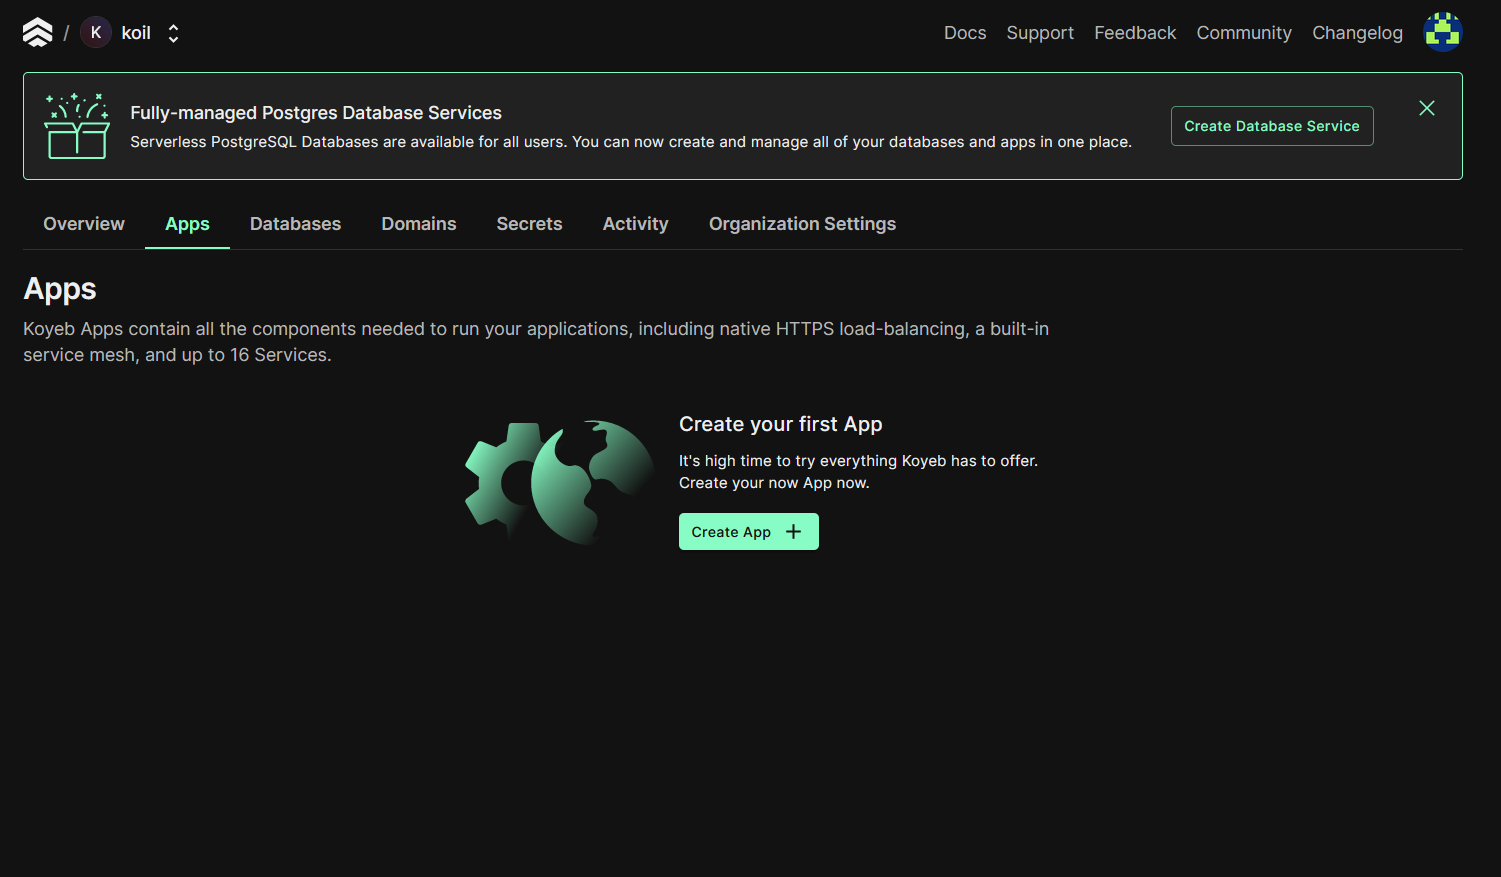Click the koil organization name
The height and width of the screenshot is (877, 1501).
[x=136, y=33]
